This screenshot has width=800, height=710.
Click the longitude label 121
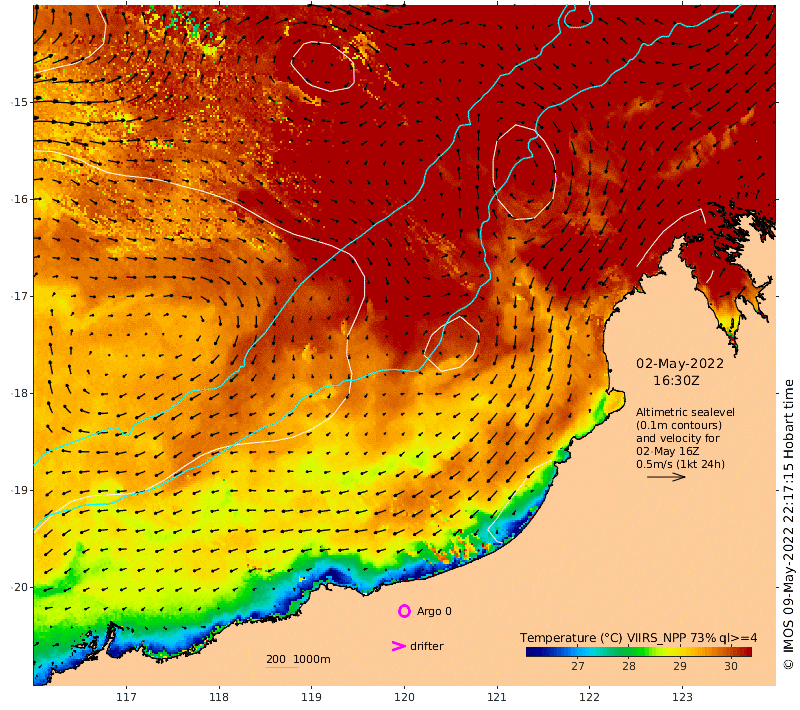pyautogui.click(x=496, y=697)
